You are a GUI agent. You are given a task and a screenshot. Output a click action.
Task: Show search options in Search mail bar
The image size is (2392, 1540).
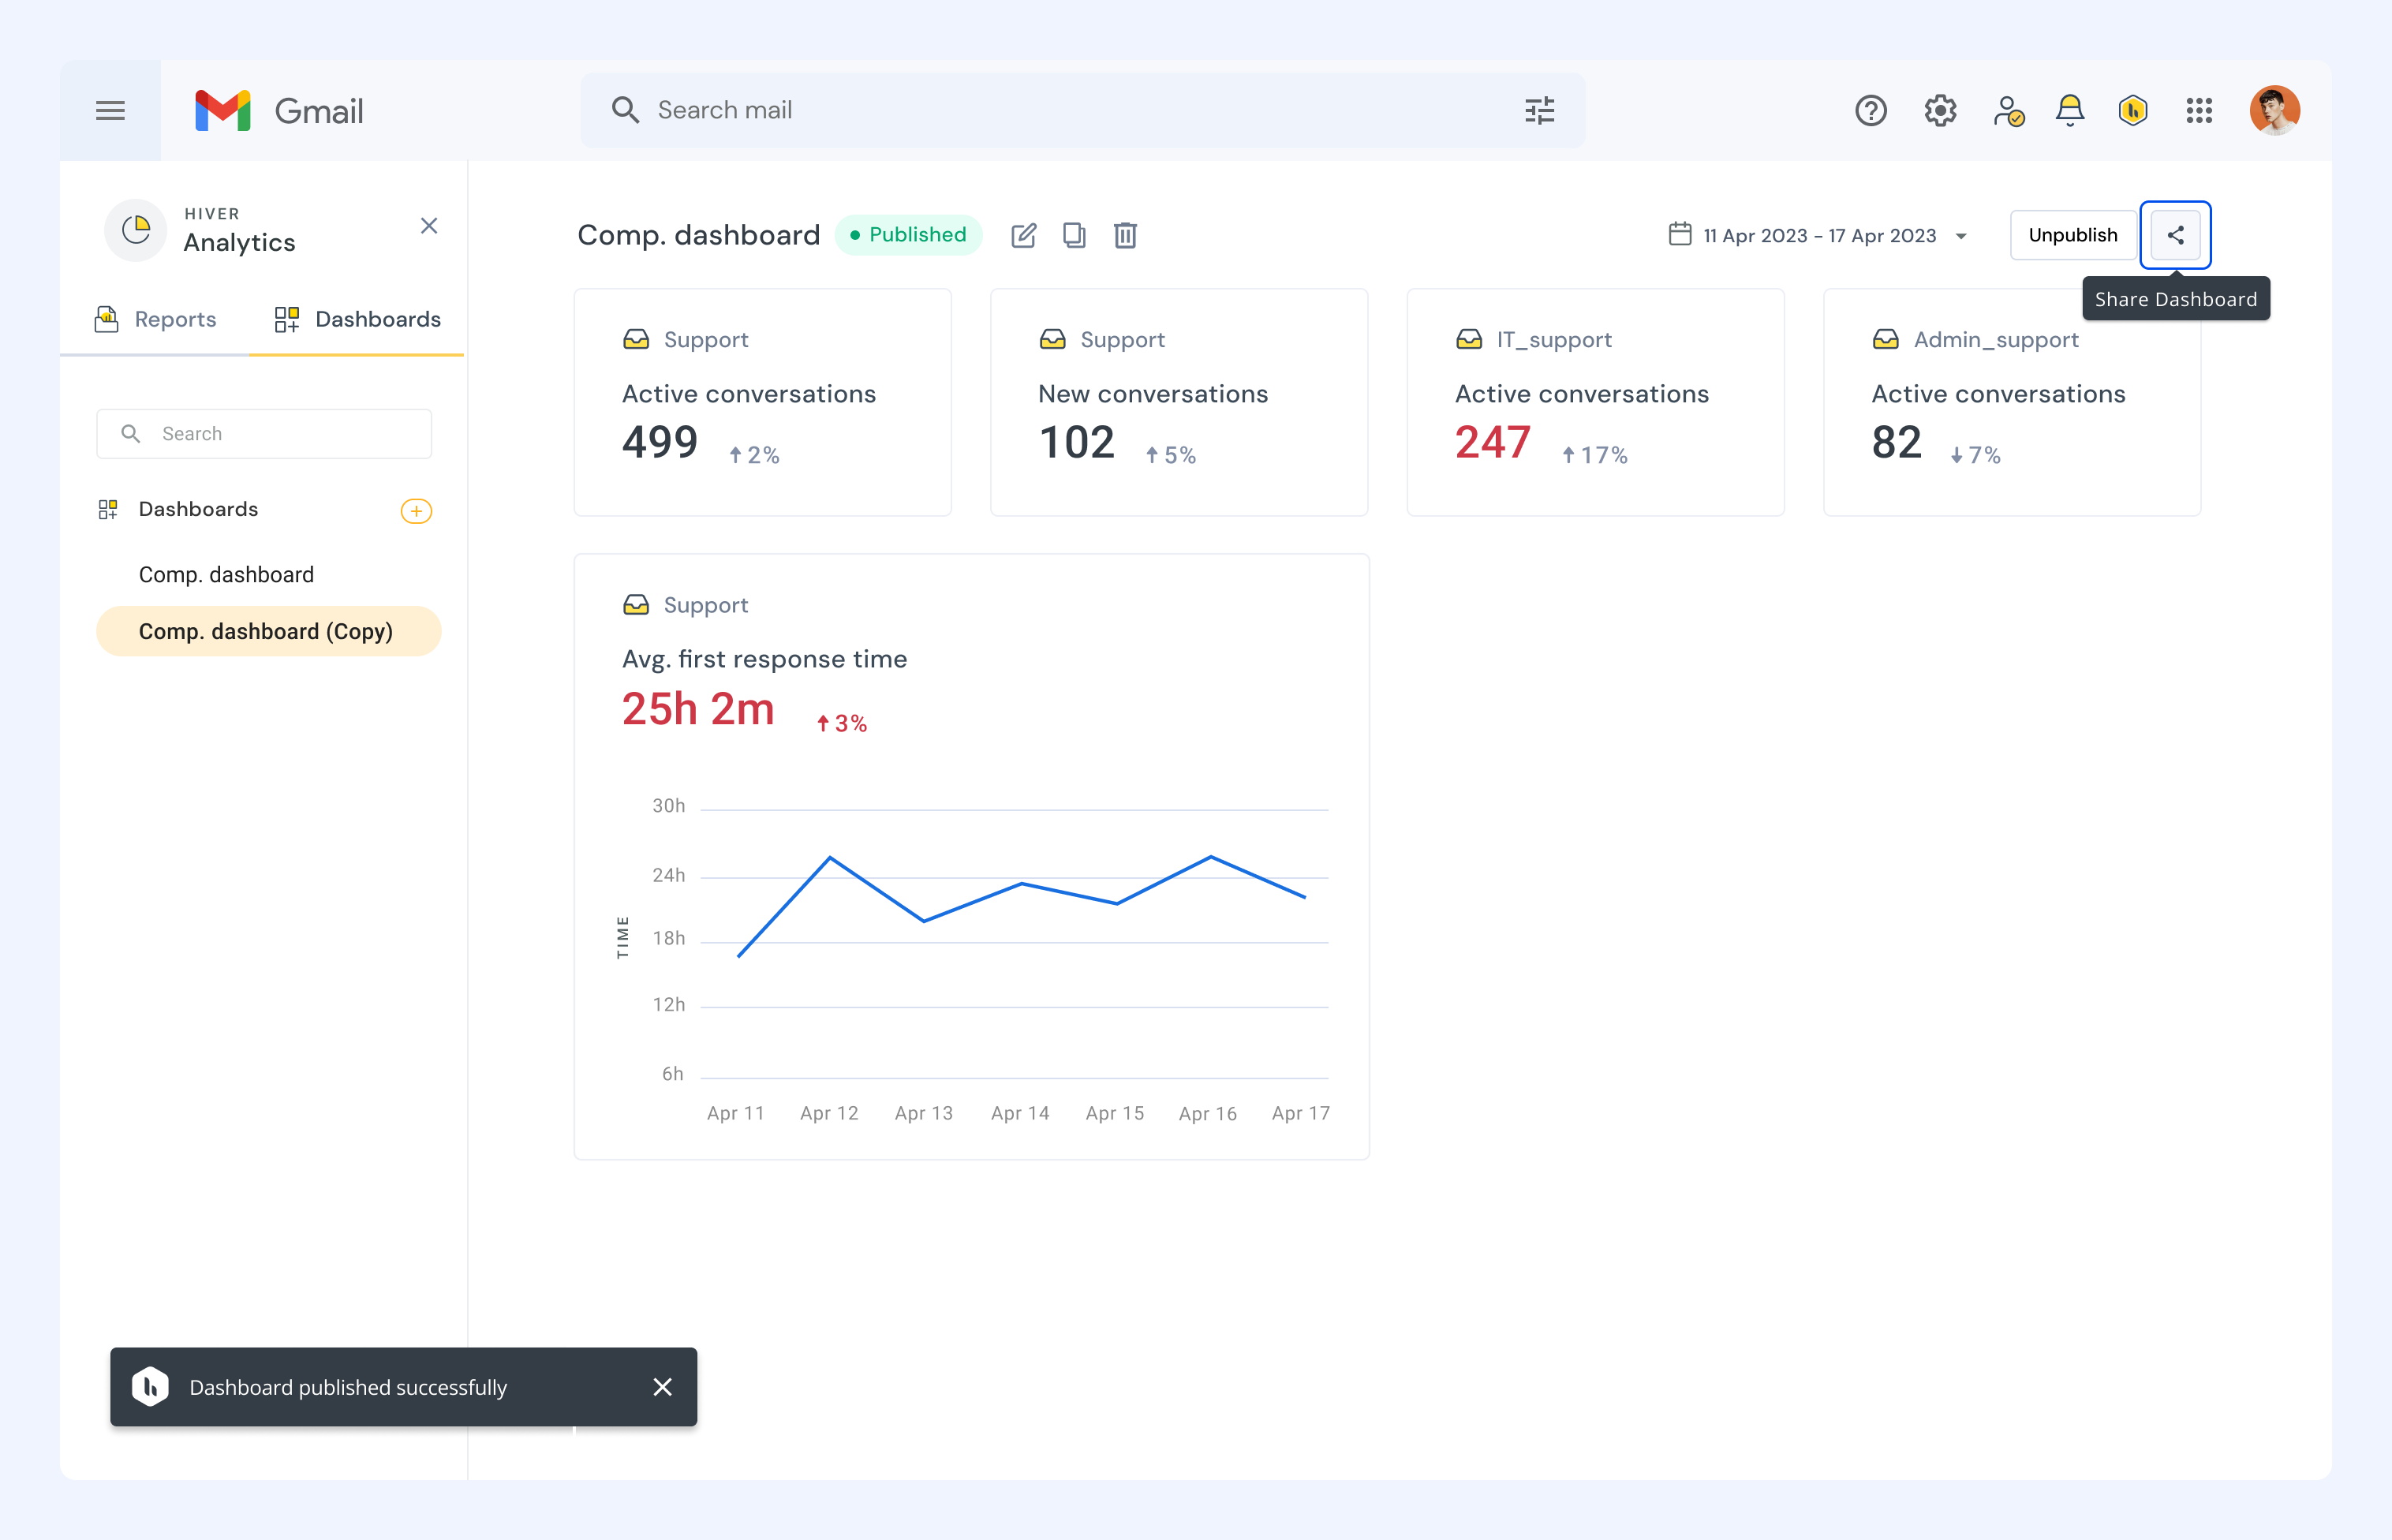(1539, 110)
